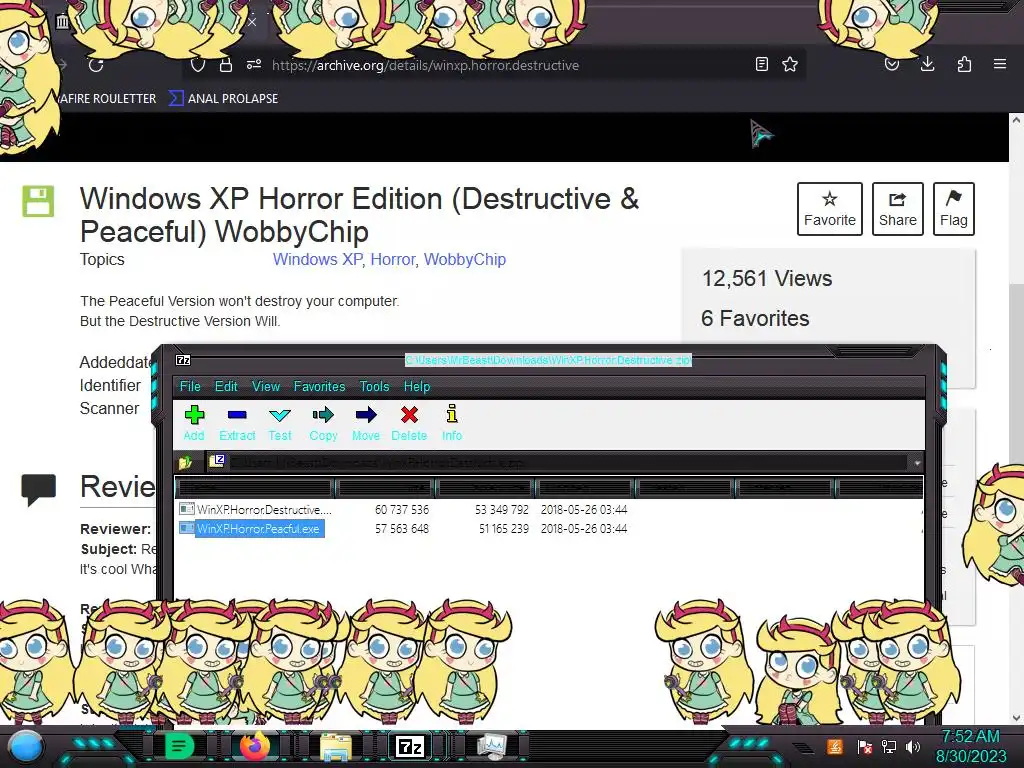Click the 7z taskbar button

410,746
